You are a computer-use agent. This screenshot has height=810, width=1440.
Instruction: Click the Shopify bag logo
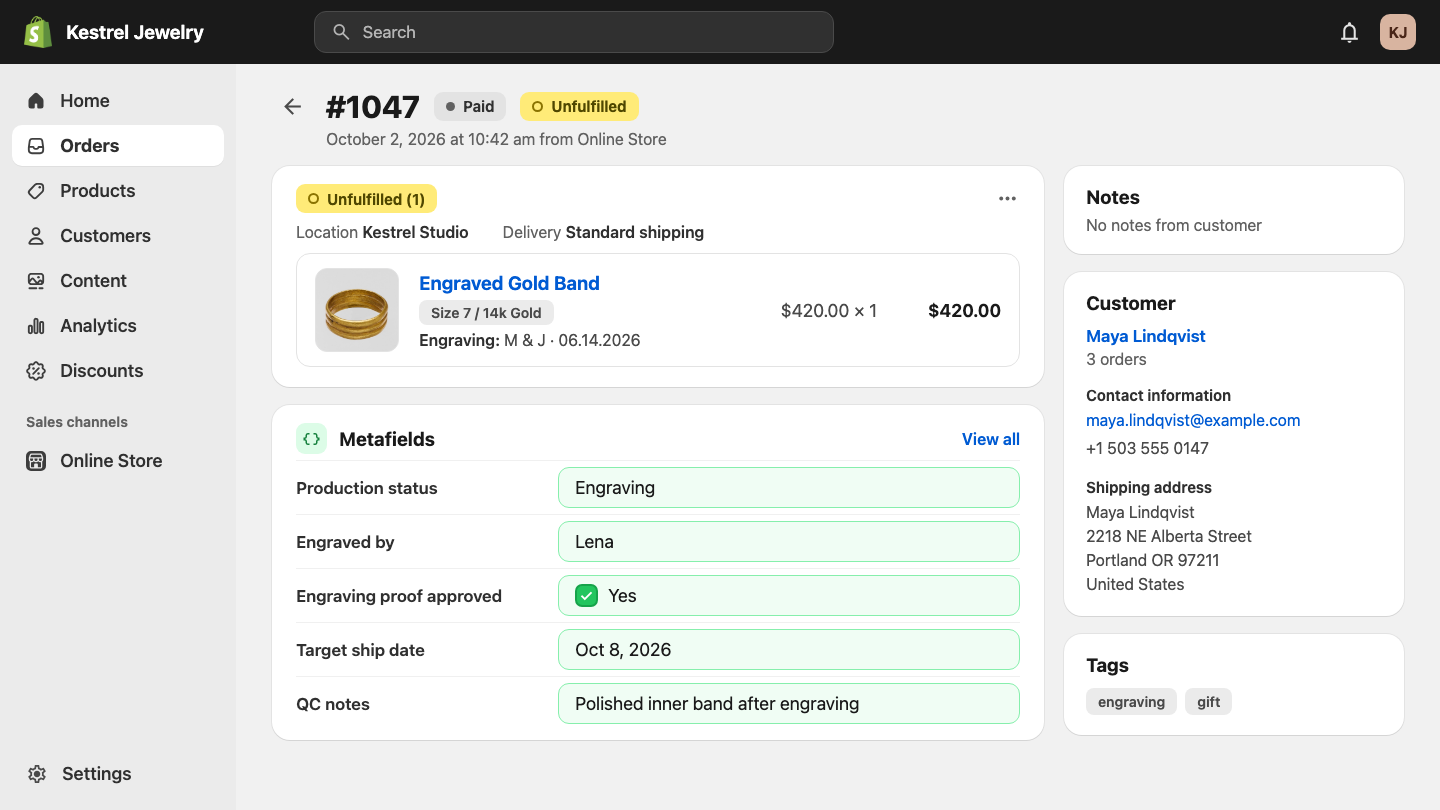(38, 32)
